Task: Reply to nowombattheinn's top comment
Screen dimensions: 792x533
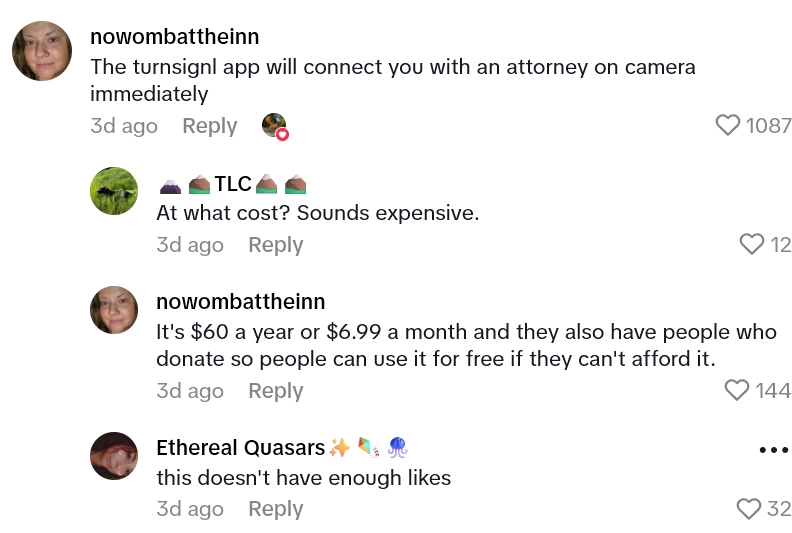Action: coord(209,126)
